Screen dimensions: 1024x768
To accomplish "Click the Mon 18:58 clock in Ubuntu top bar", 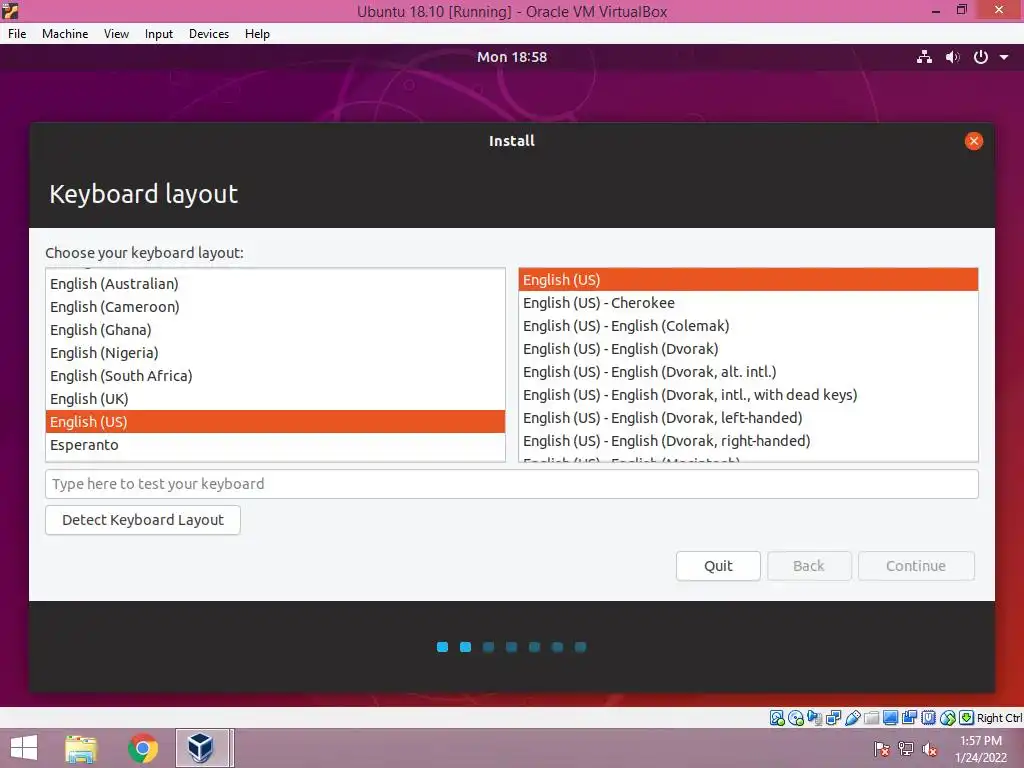I will (512, 57).
